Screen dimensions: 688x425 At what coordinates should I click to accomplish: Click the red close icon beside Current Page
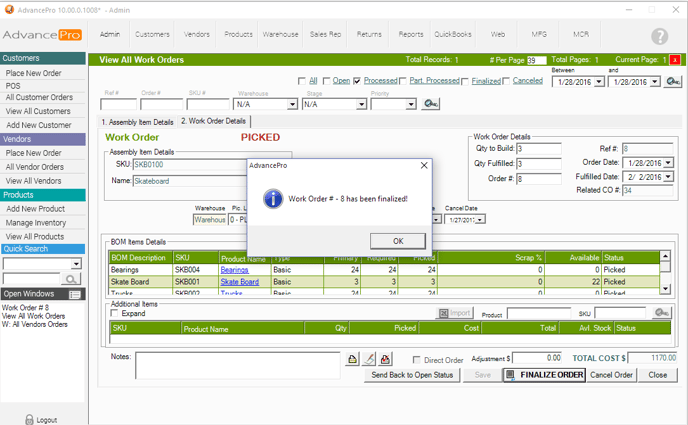point(675,60)
